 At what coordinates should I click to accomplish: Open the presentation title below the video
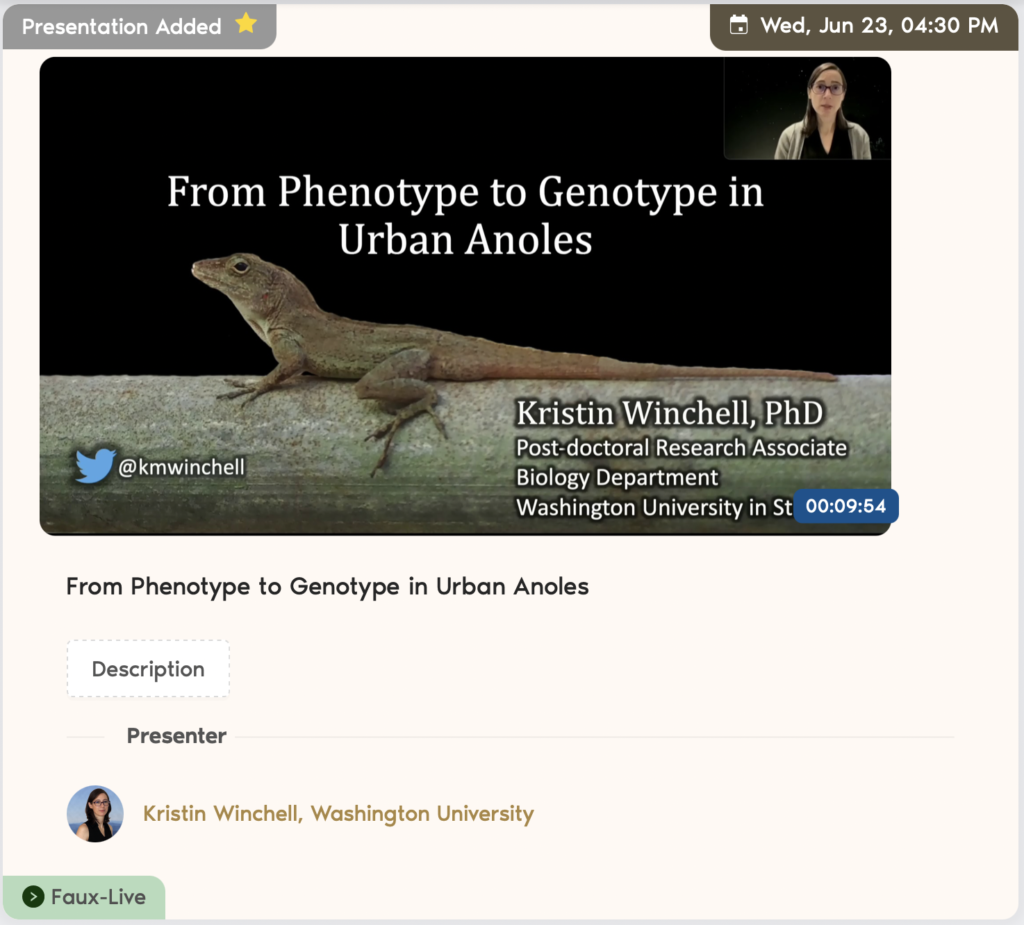pyautogui.click(x=327, y=587)
